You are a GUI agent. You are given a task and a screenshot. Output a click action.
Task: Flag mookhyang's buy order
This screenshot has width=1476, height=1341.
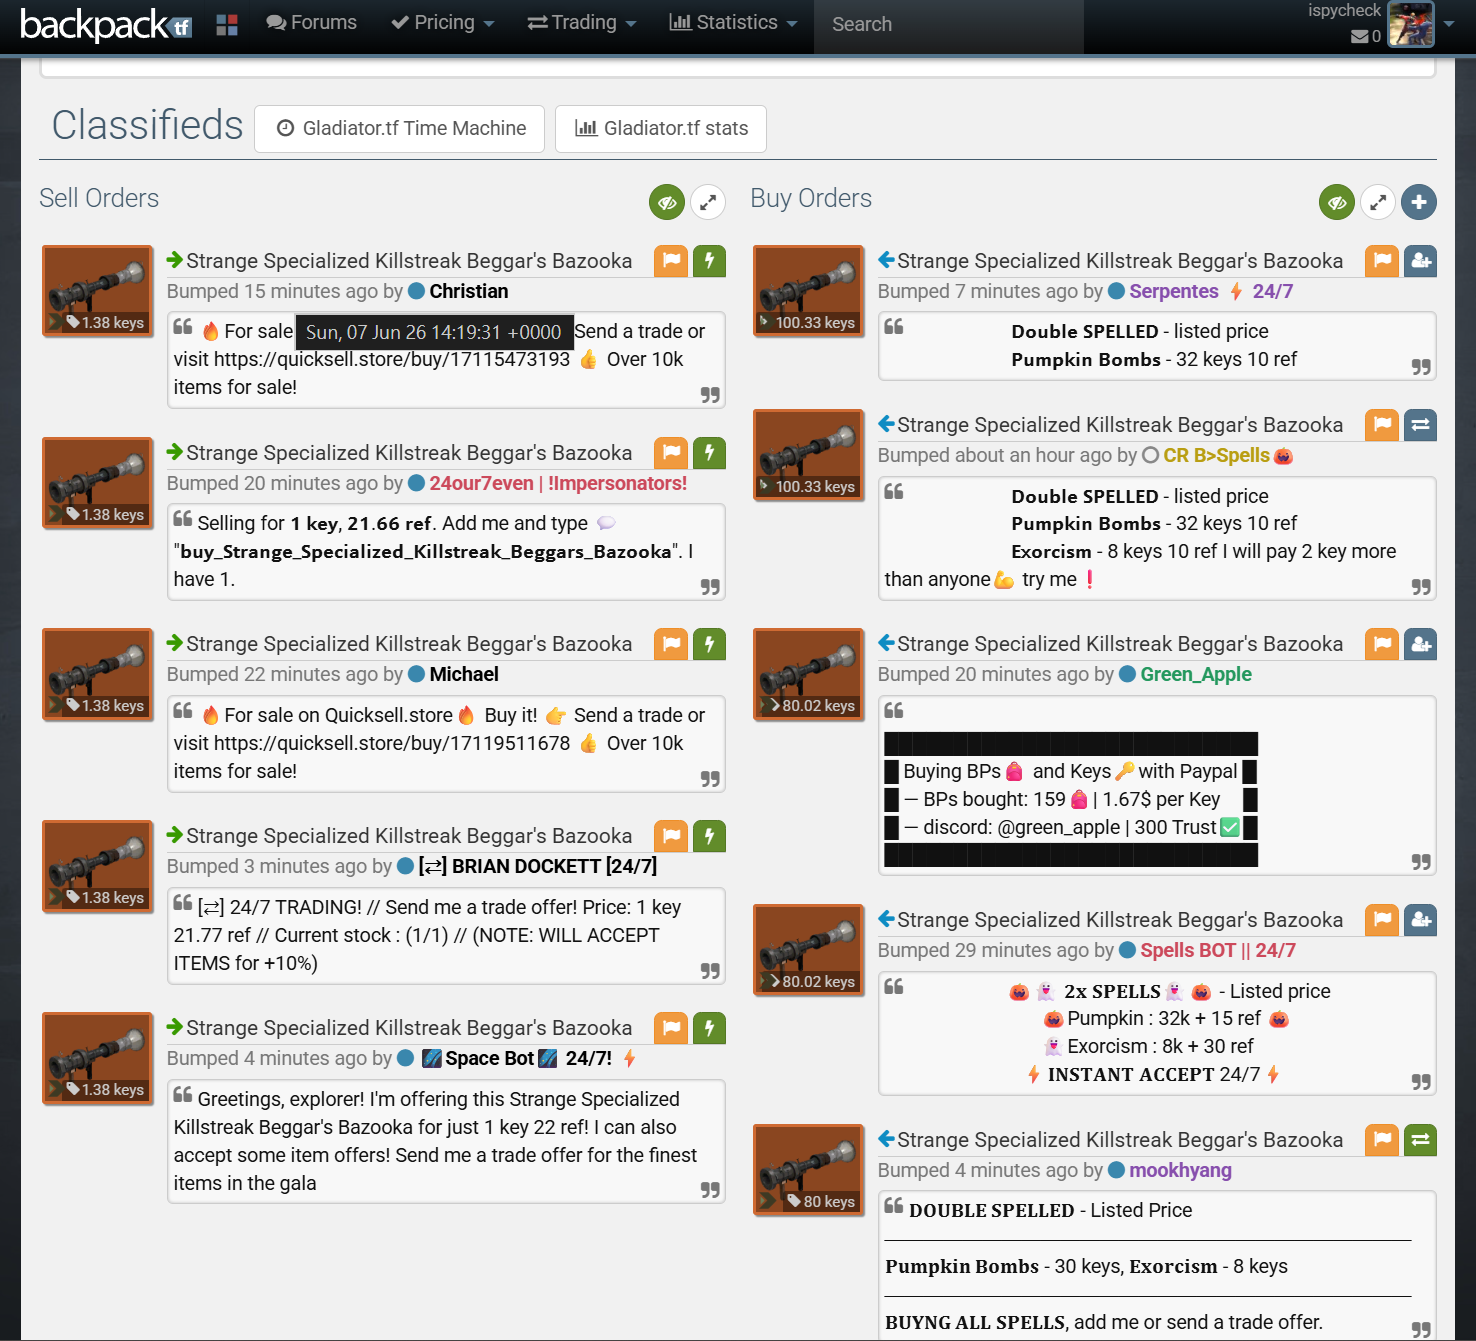[x=1382, y=1140]
